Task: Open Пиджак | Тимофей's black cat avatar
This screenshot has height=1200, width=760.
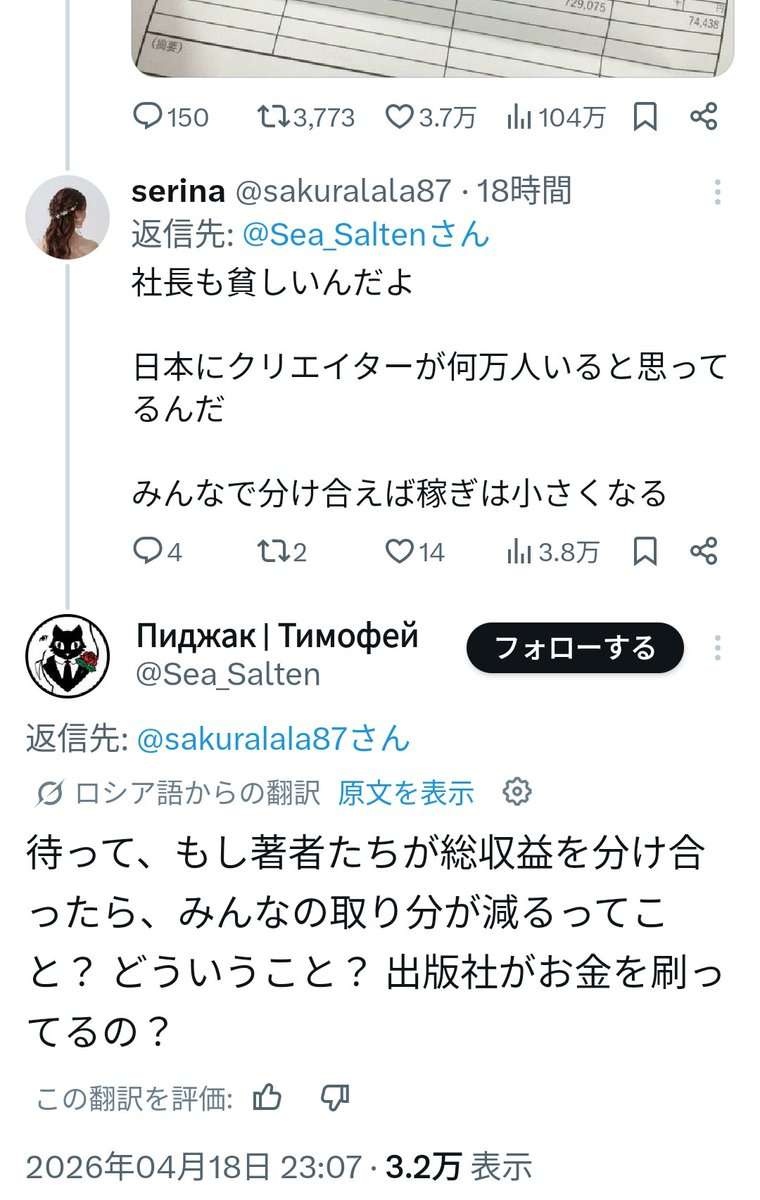Action: point(67,655)
